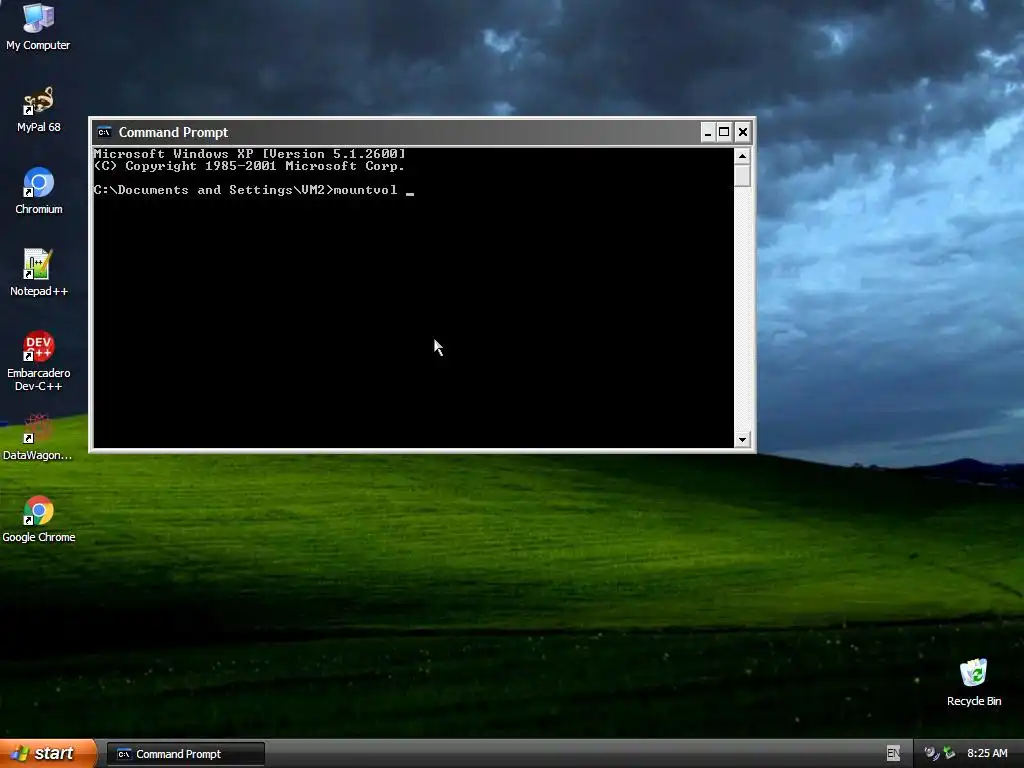Open the My Computer desktop icon
This screenshot has height=768, width=1024.
(x=38, y=27)
